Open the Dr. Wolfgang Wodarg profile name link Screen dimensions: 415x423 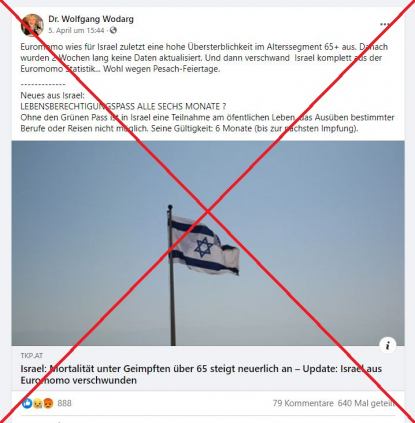pos(91,19)
